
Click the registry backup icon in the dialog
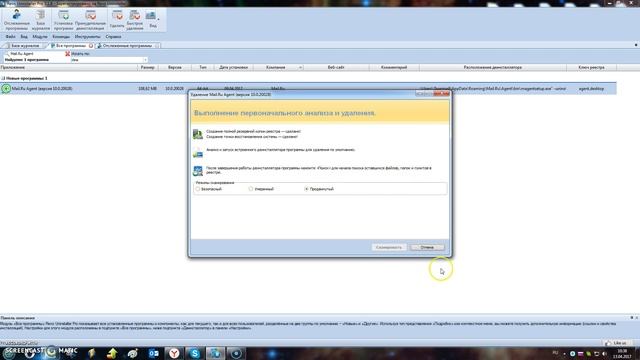point(198,134)
